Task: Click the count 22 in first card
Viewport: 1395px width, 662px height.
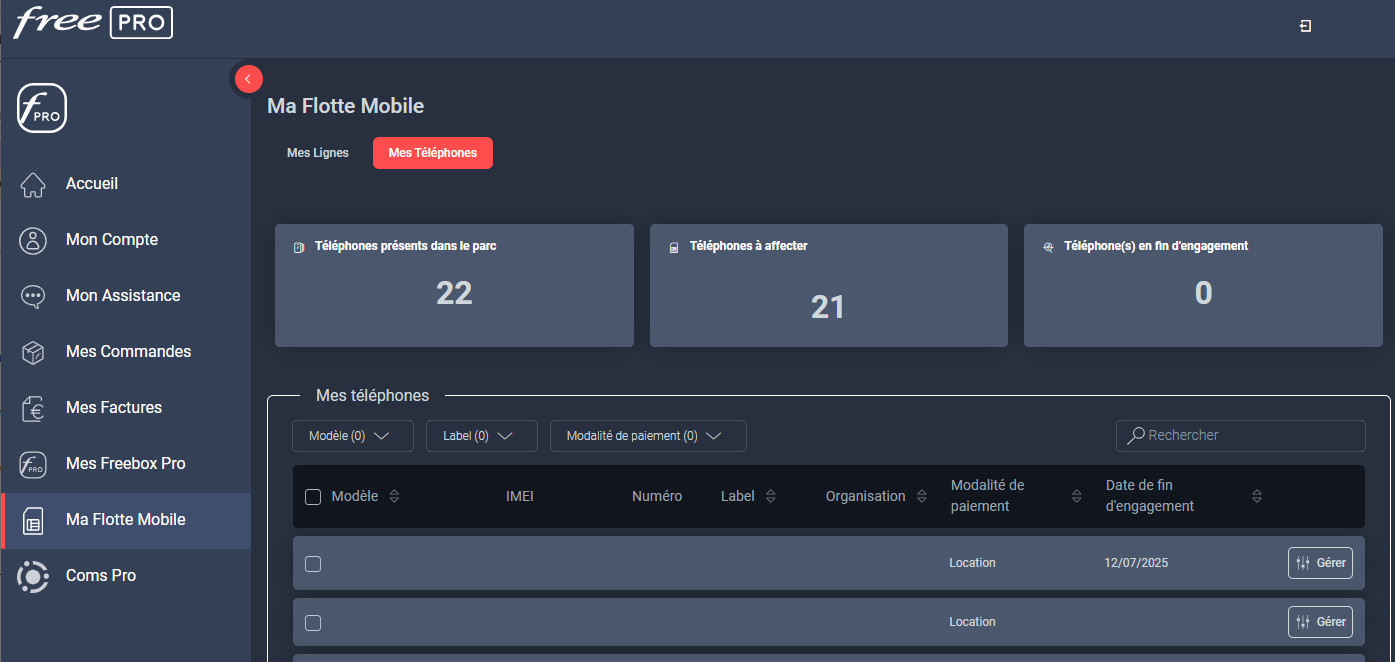Action: [454, 293]
